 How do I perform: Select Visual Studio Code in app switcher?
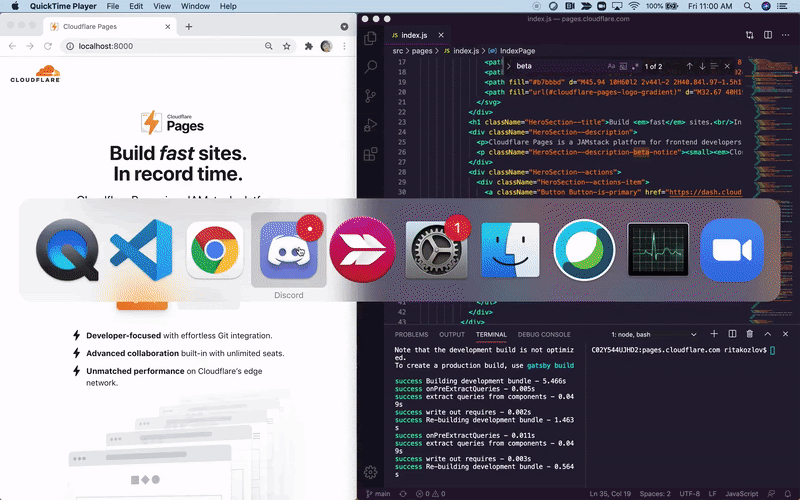(x=141, y=250)
